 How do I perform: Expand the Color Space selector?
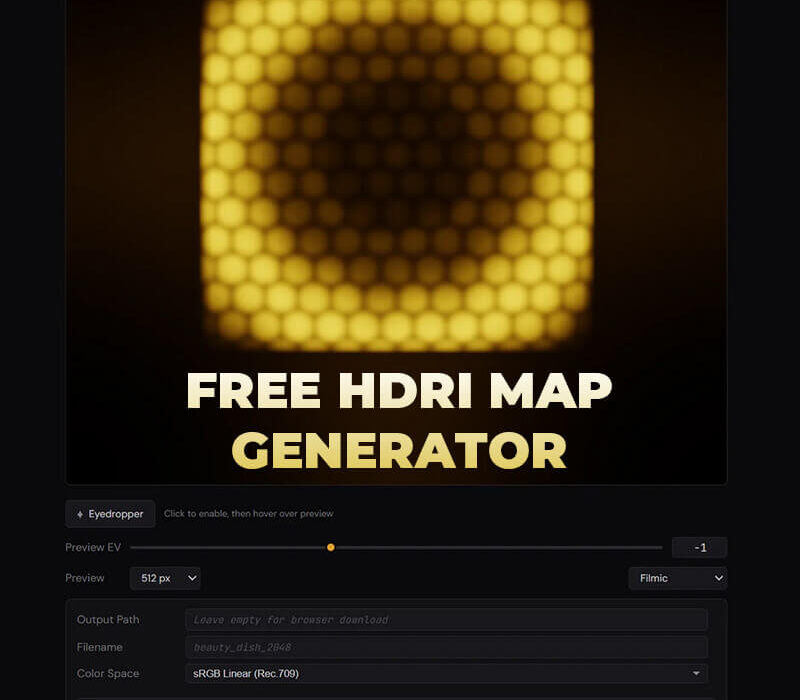coord(447,673)
